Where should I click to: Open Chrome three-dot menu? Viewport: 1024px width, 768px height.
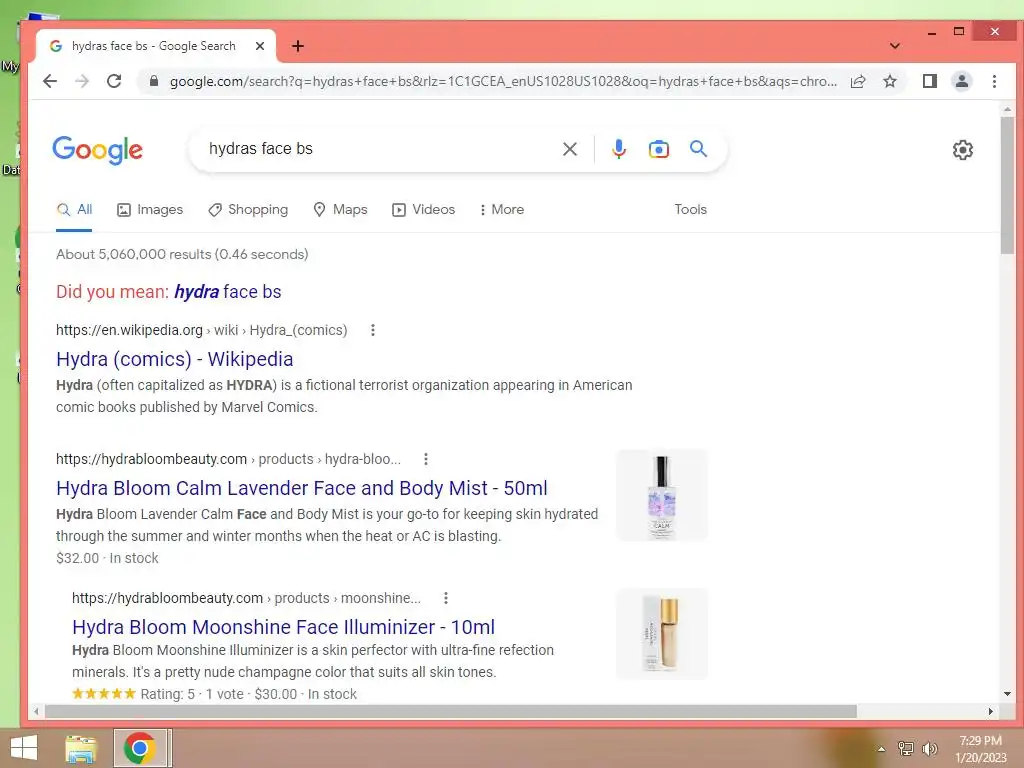pyautogui.click(x=994, y=81)
